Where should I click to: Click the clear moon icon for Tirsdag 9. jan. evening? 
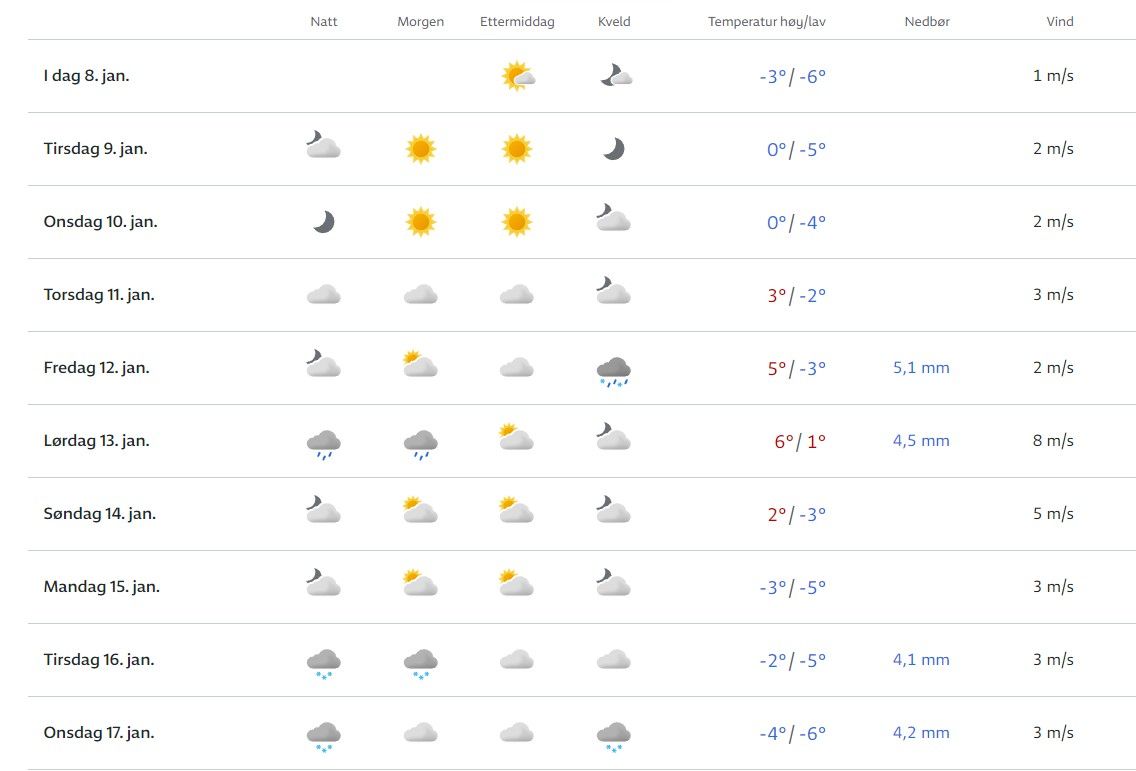pyautogui.click(x=613, y=149)
